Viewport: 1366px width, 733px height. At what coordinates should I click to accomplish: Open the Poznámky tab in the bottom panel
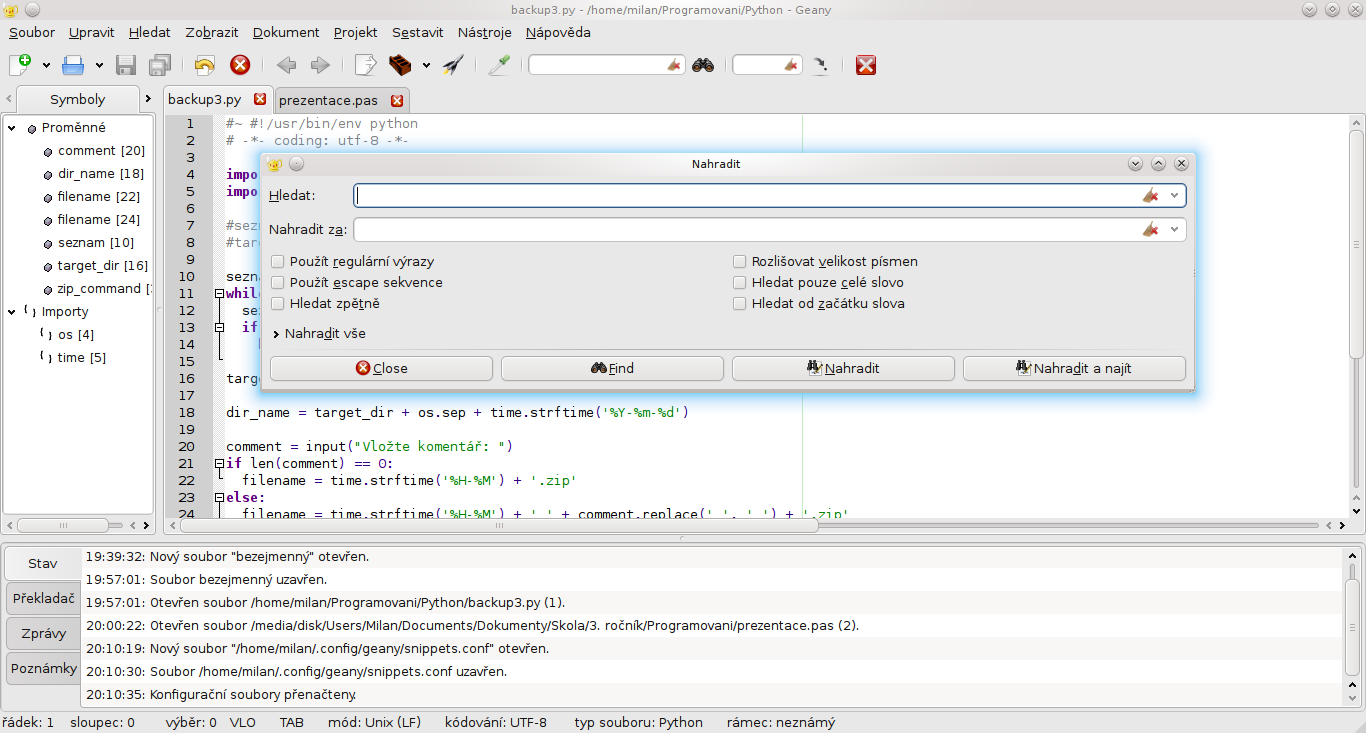43,669
